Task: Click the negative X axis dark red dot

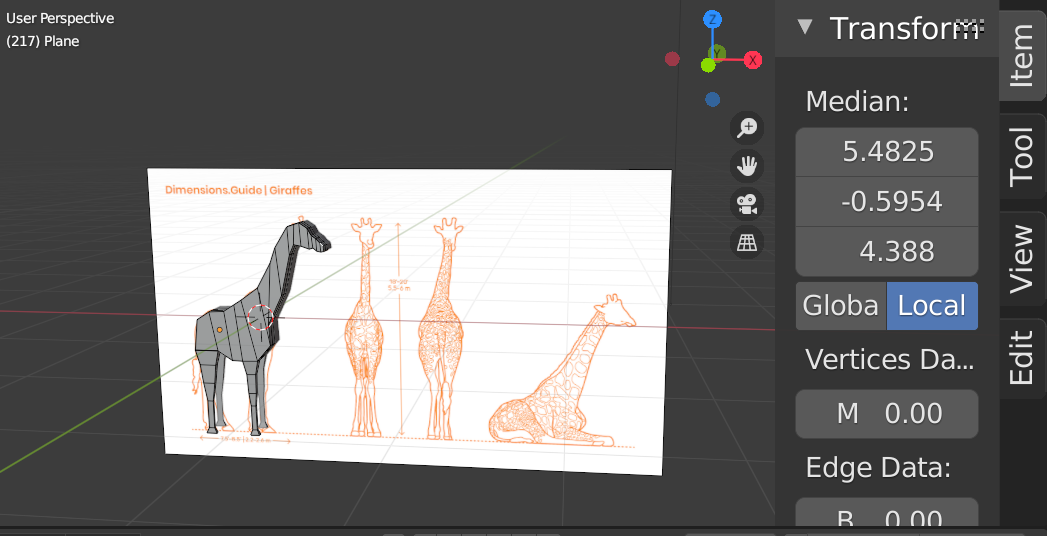Action: pos(672,59)
